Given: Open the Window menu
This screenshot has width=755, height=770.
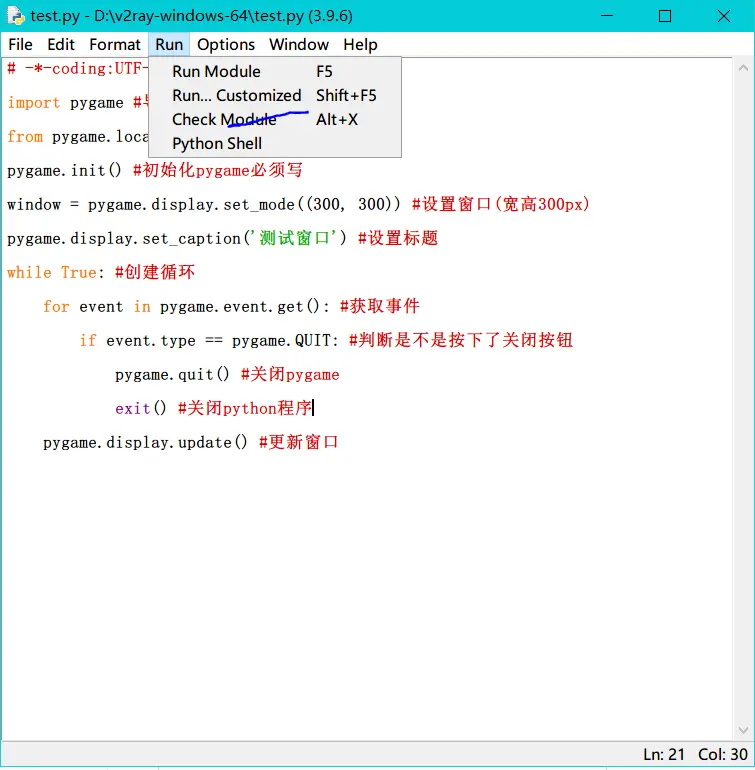Looking at the screenshot, I should tap(299, 45).
